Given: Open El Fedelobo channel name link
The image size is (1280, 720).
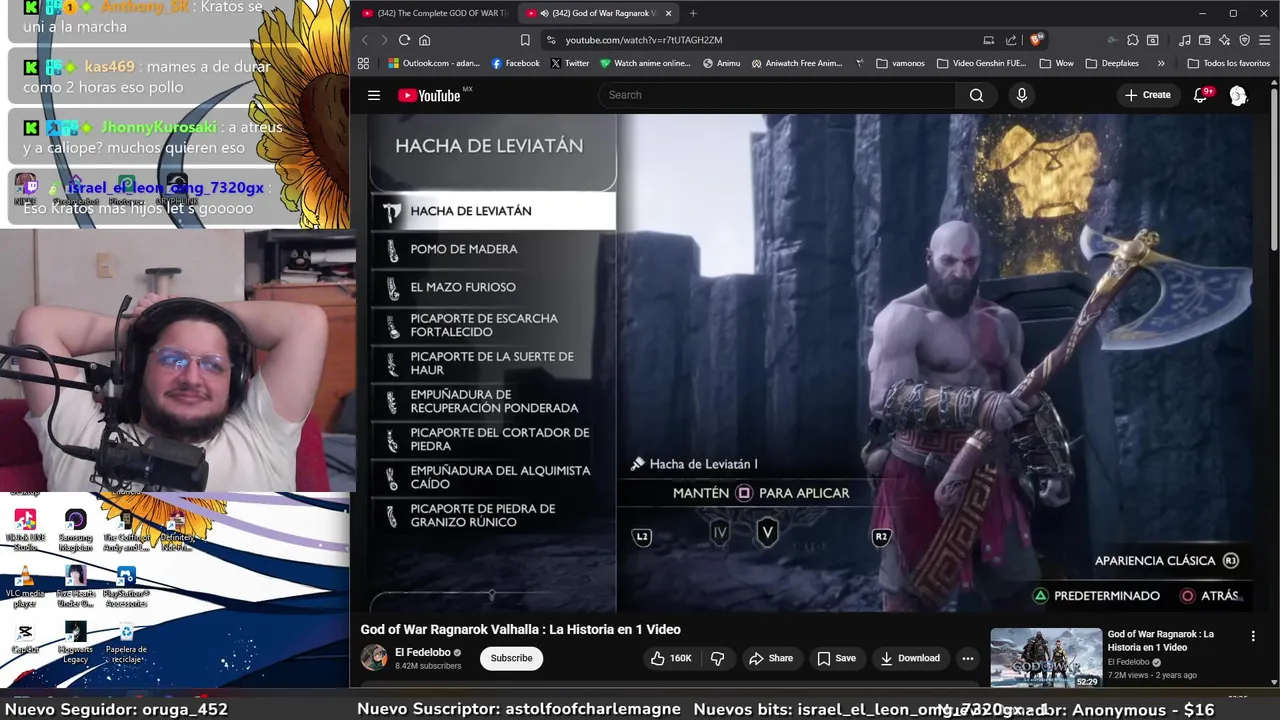Looking at the screenshot, I should point(423,652).
